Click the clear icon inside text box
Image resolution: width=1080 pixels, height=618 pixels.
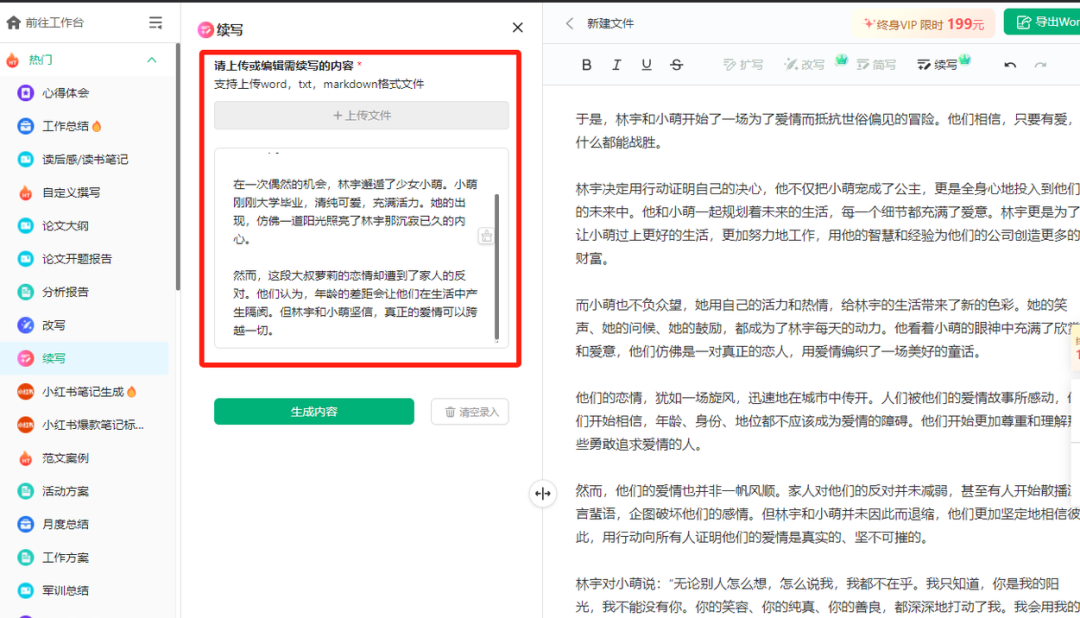coord(486,236)
